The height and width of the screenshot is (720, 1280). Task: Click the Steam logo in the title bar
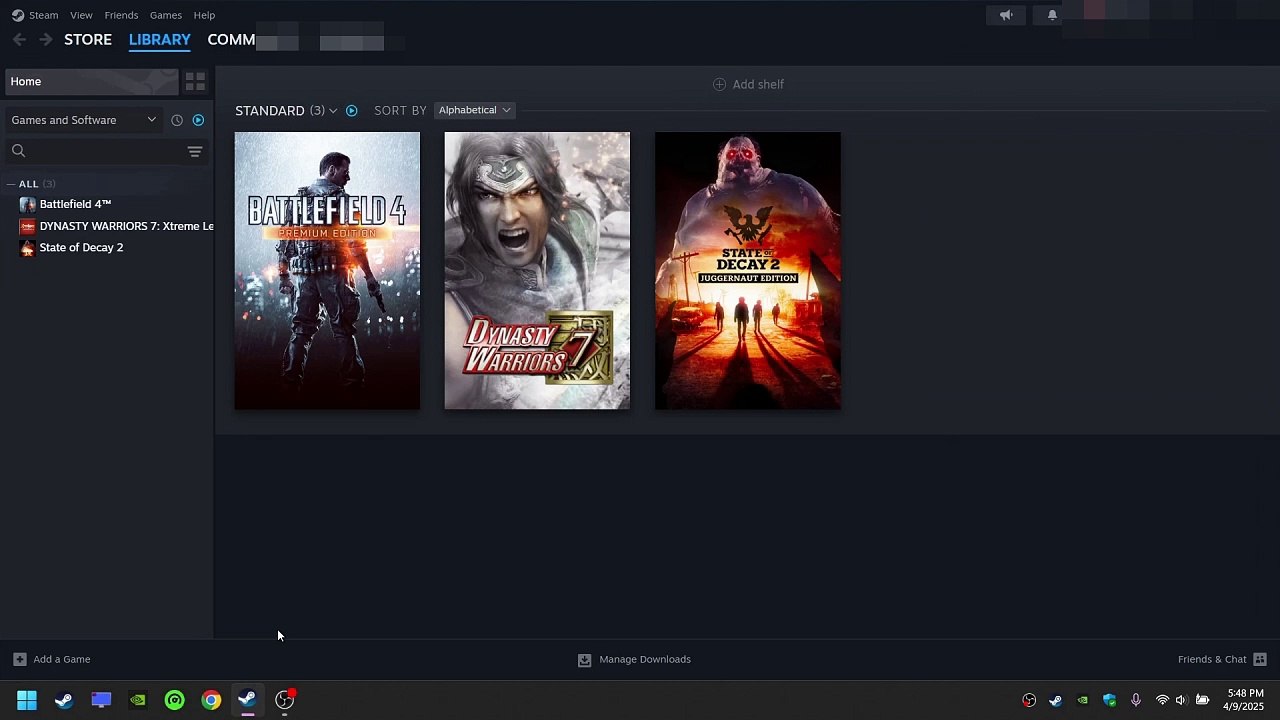18,15
